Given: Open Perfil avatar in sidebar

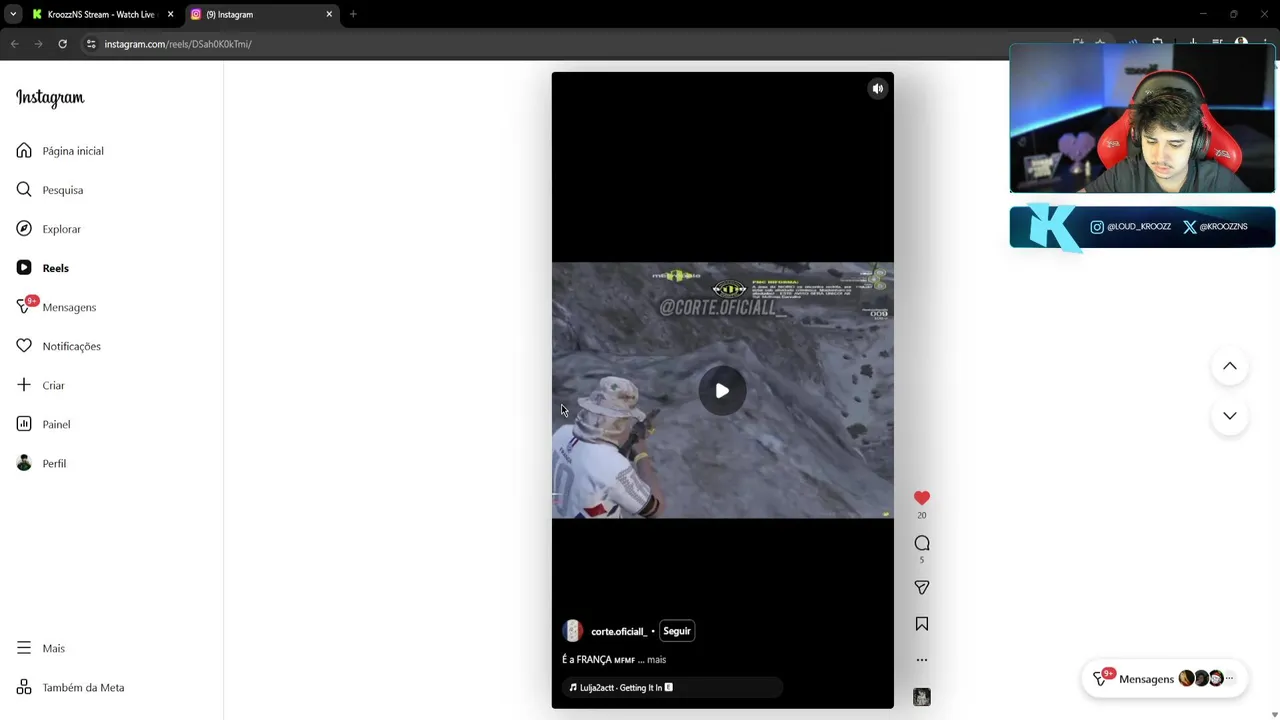Looking at the screenshot, I should 24,463.
